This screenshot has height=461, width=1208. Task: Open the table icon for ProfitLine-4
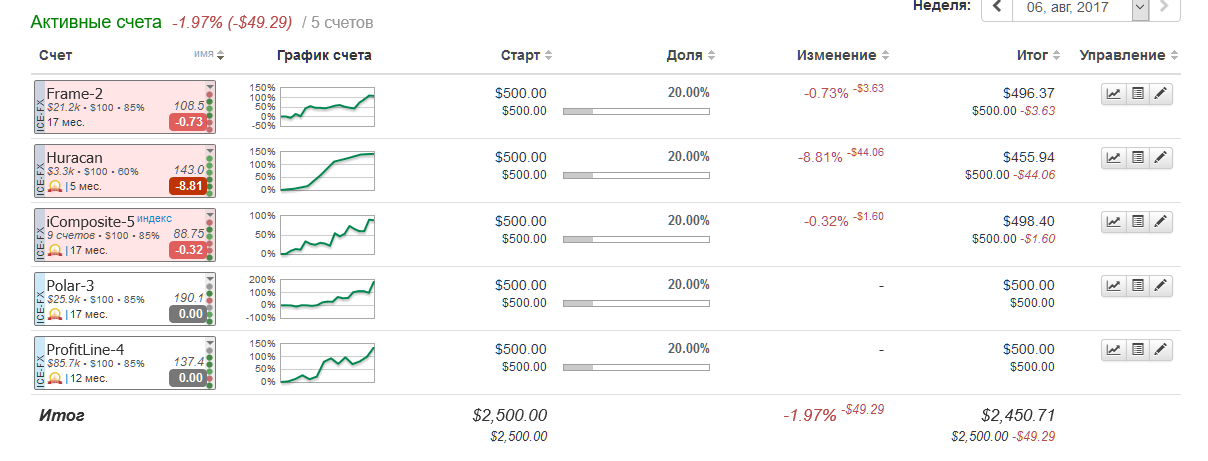pos(1137,350)
